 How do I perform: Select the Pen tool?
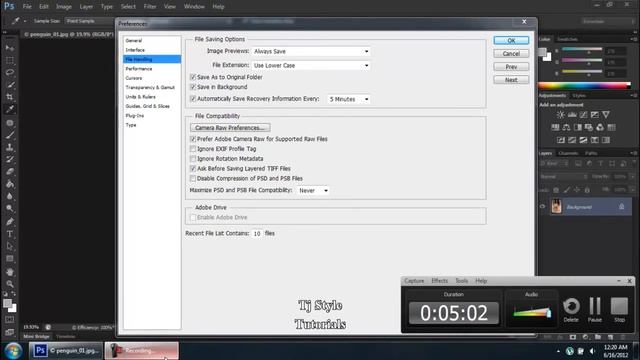(x=10, y=222)
